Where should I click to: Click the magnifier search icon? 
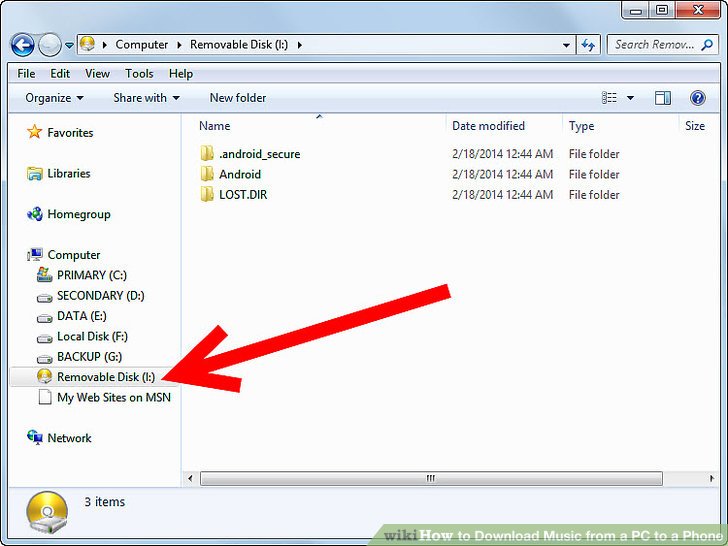(707, 45)
